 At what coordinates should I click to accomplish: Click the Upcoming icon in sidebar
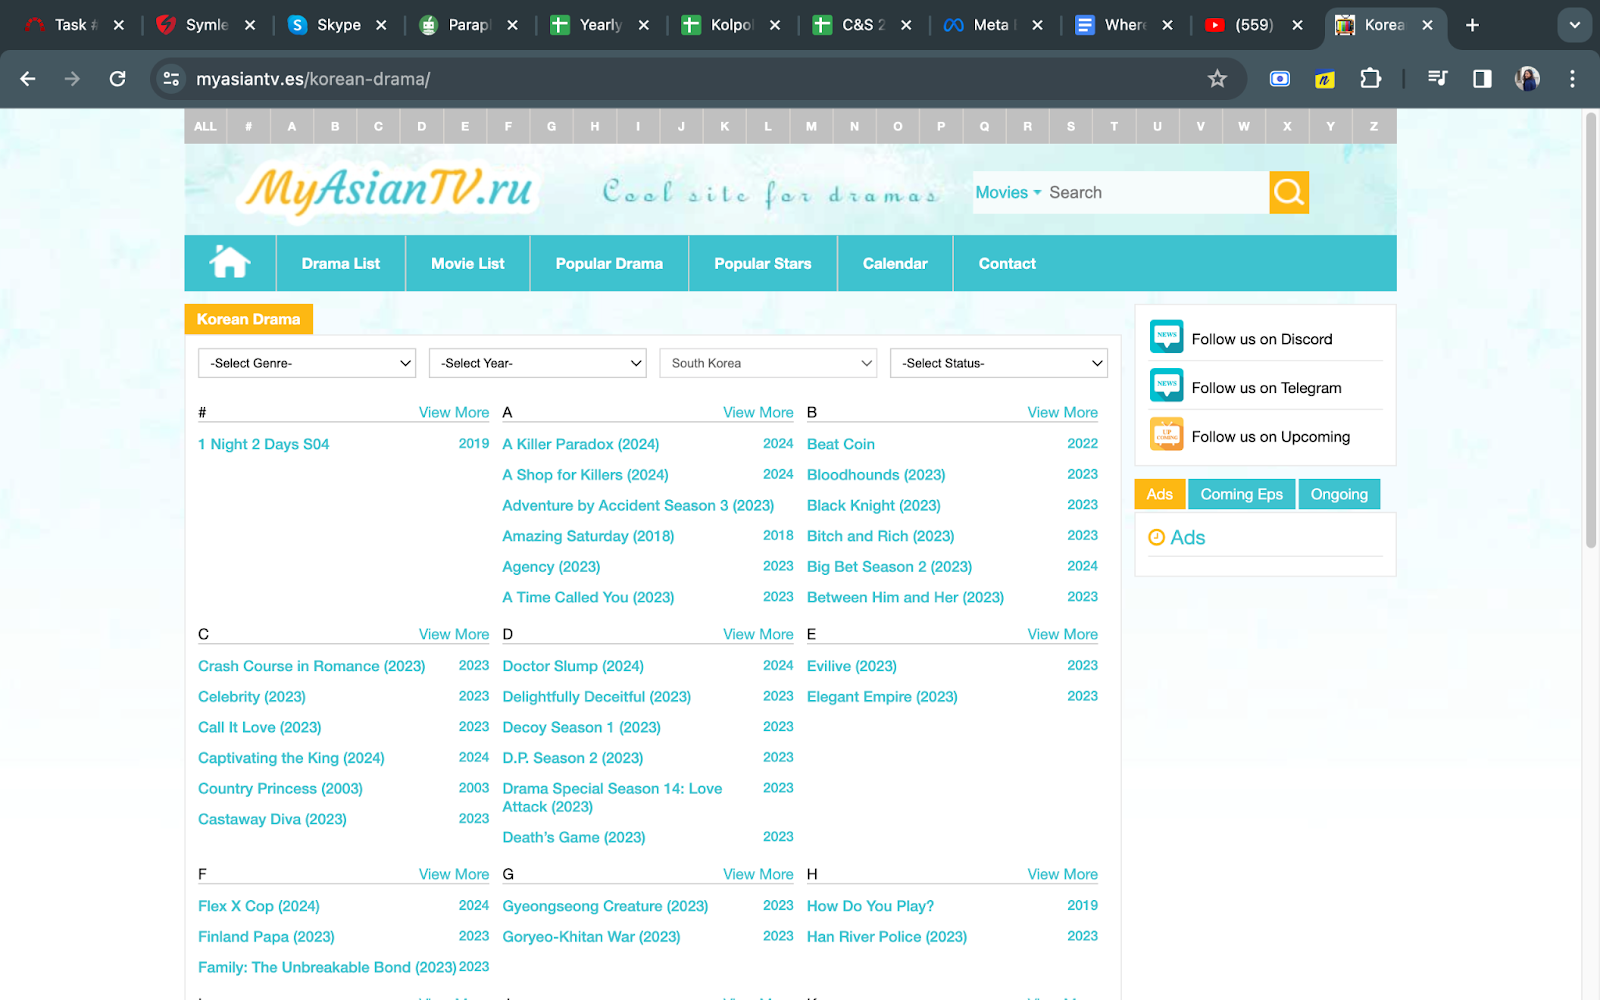1166,435
